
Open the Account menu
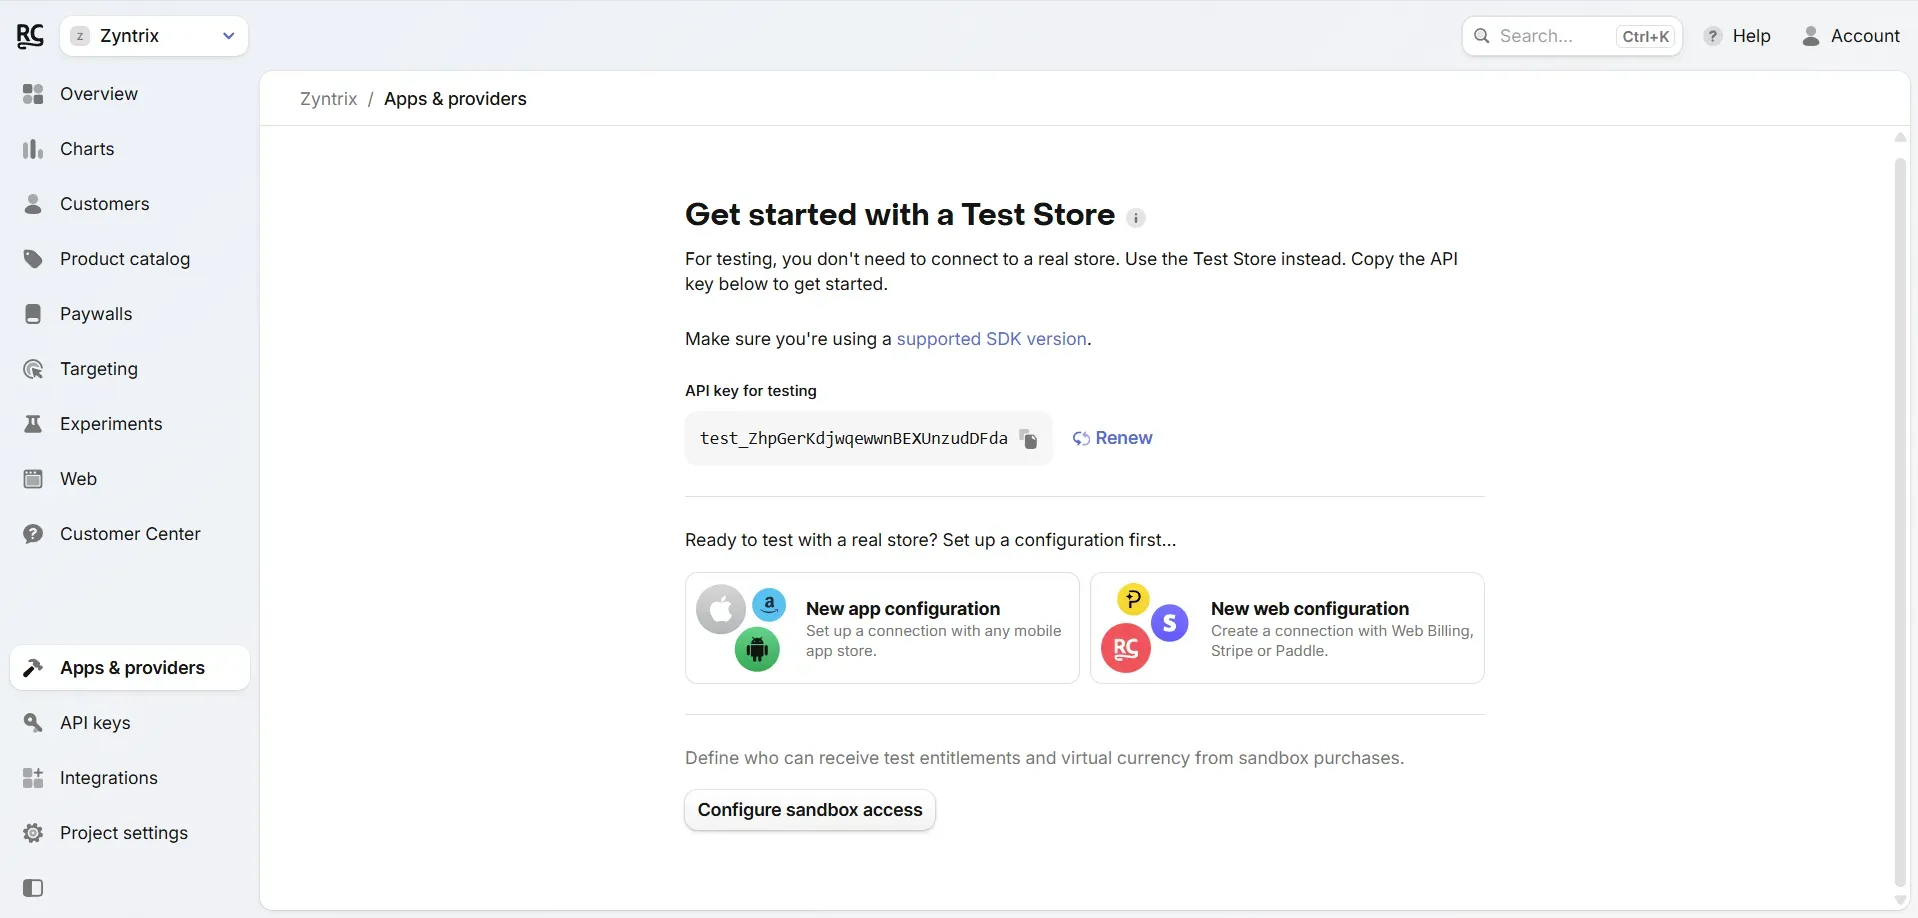coord(1850,36)
